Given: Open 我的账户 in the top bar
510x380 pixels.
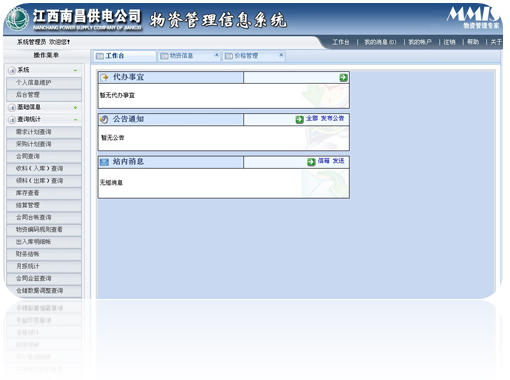Looking at the screenshot, I should click(x=420, y=42).
